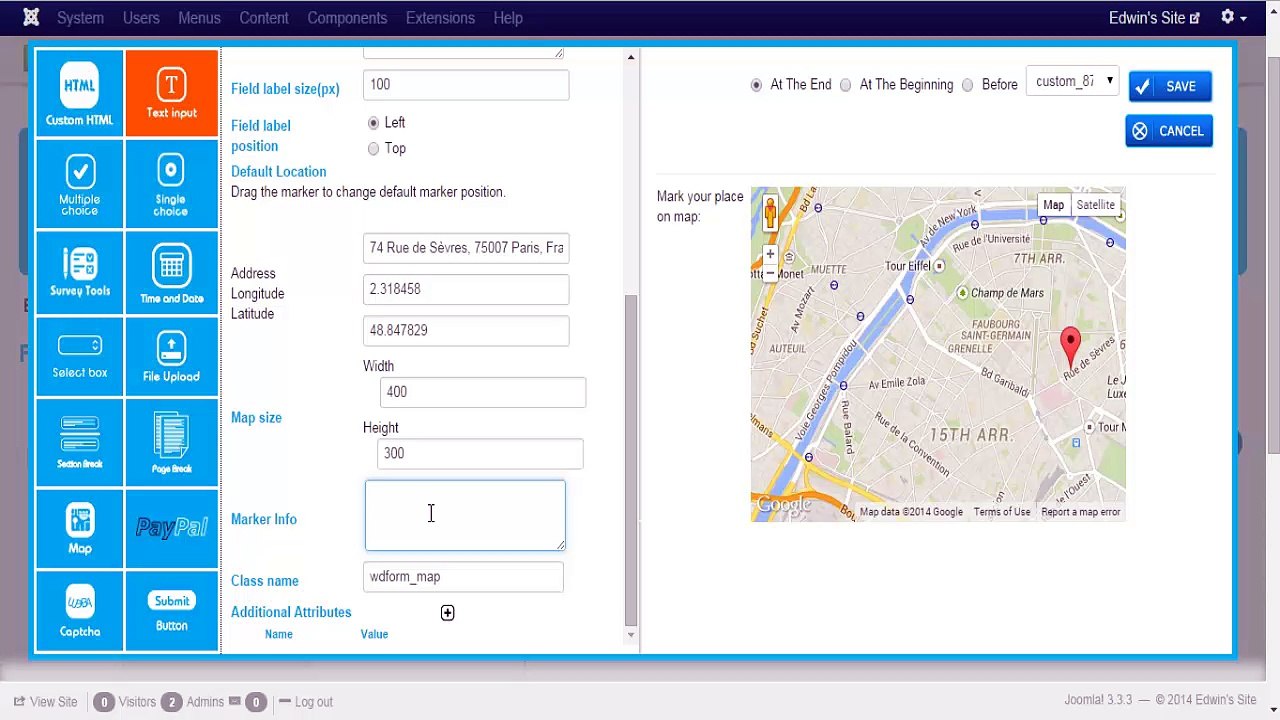Add a PayPal field
Image resolution: width=1280 pixels, height=720 pixels.
click(171, 528)
